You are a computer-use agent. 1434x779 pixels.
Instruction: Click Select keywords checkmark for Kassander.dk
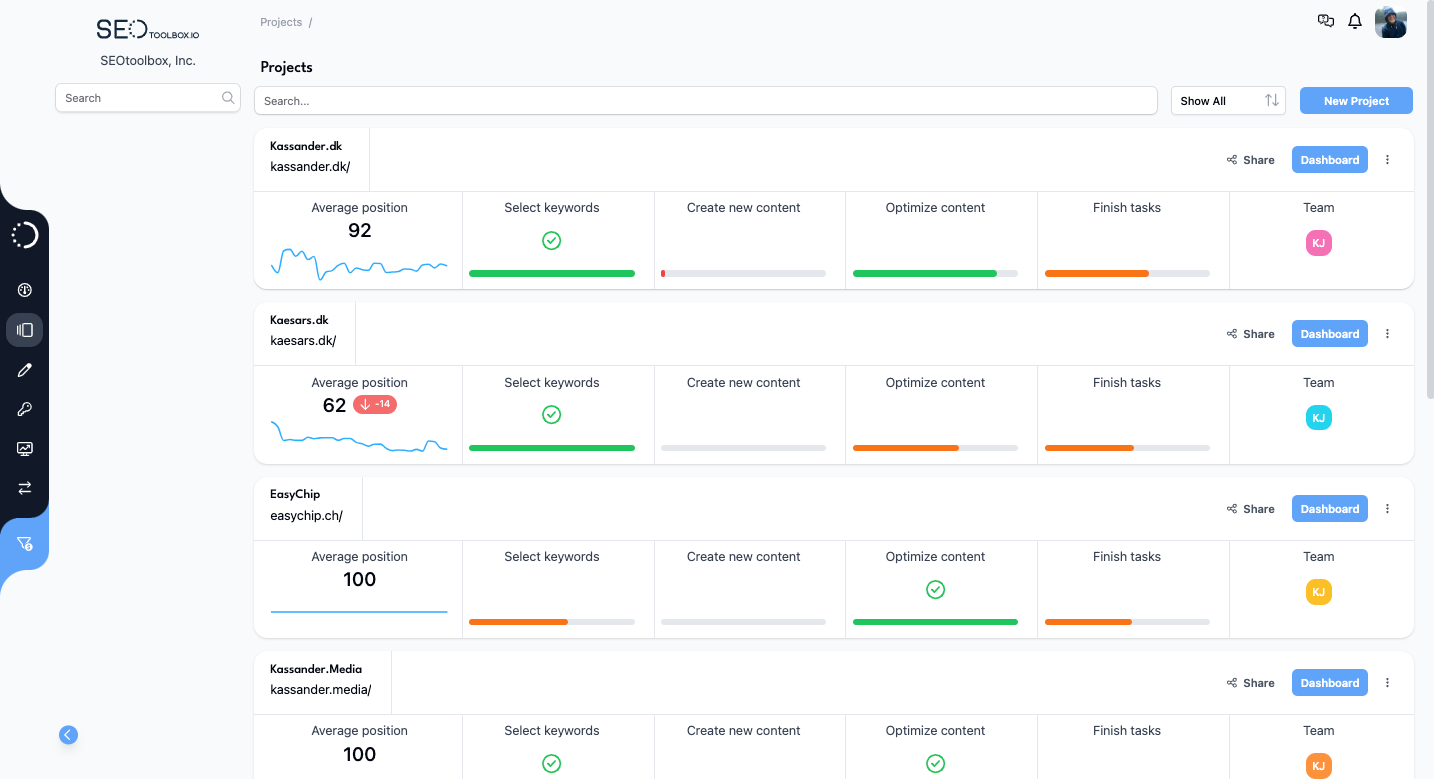pyautogui.click(x=551, y=240)
